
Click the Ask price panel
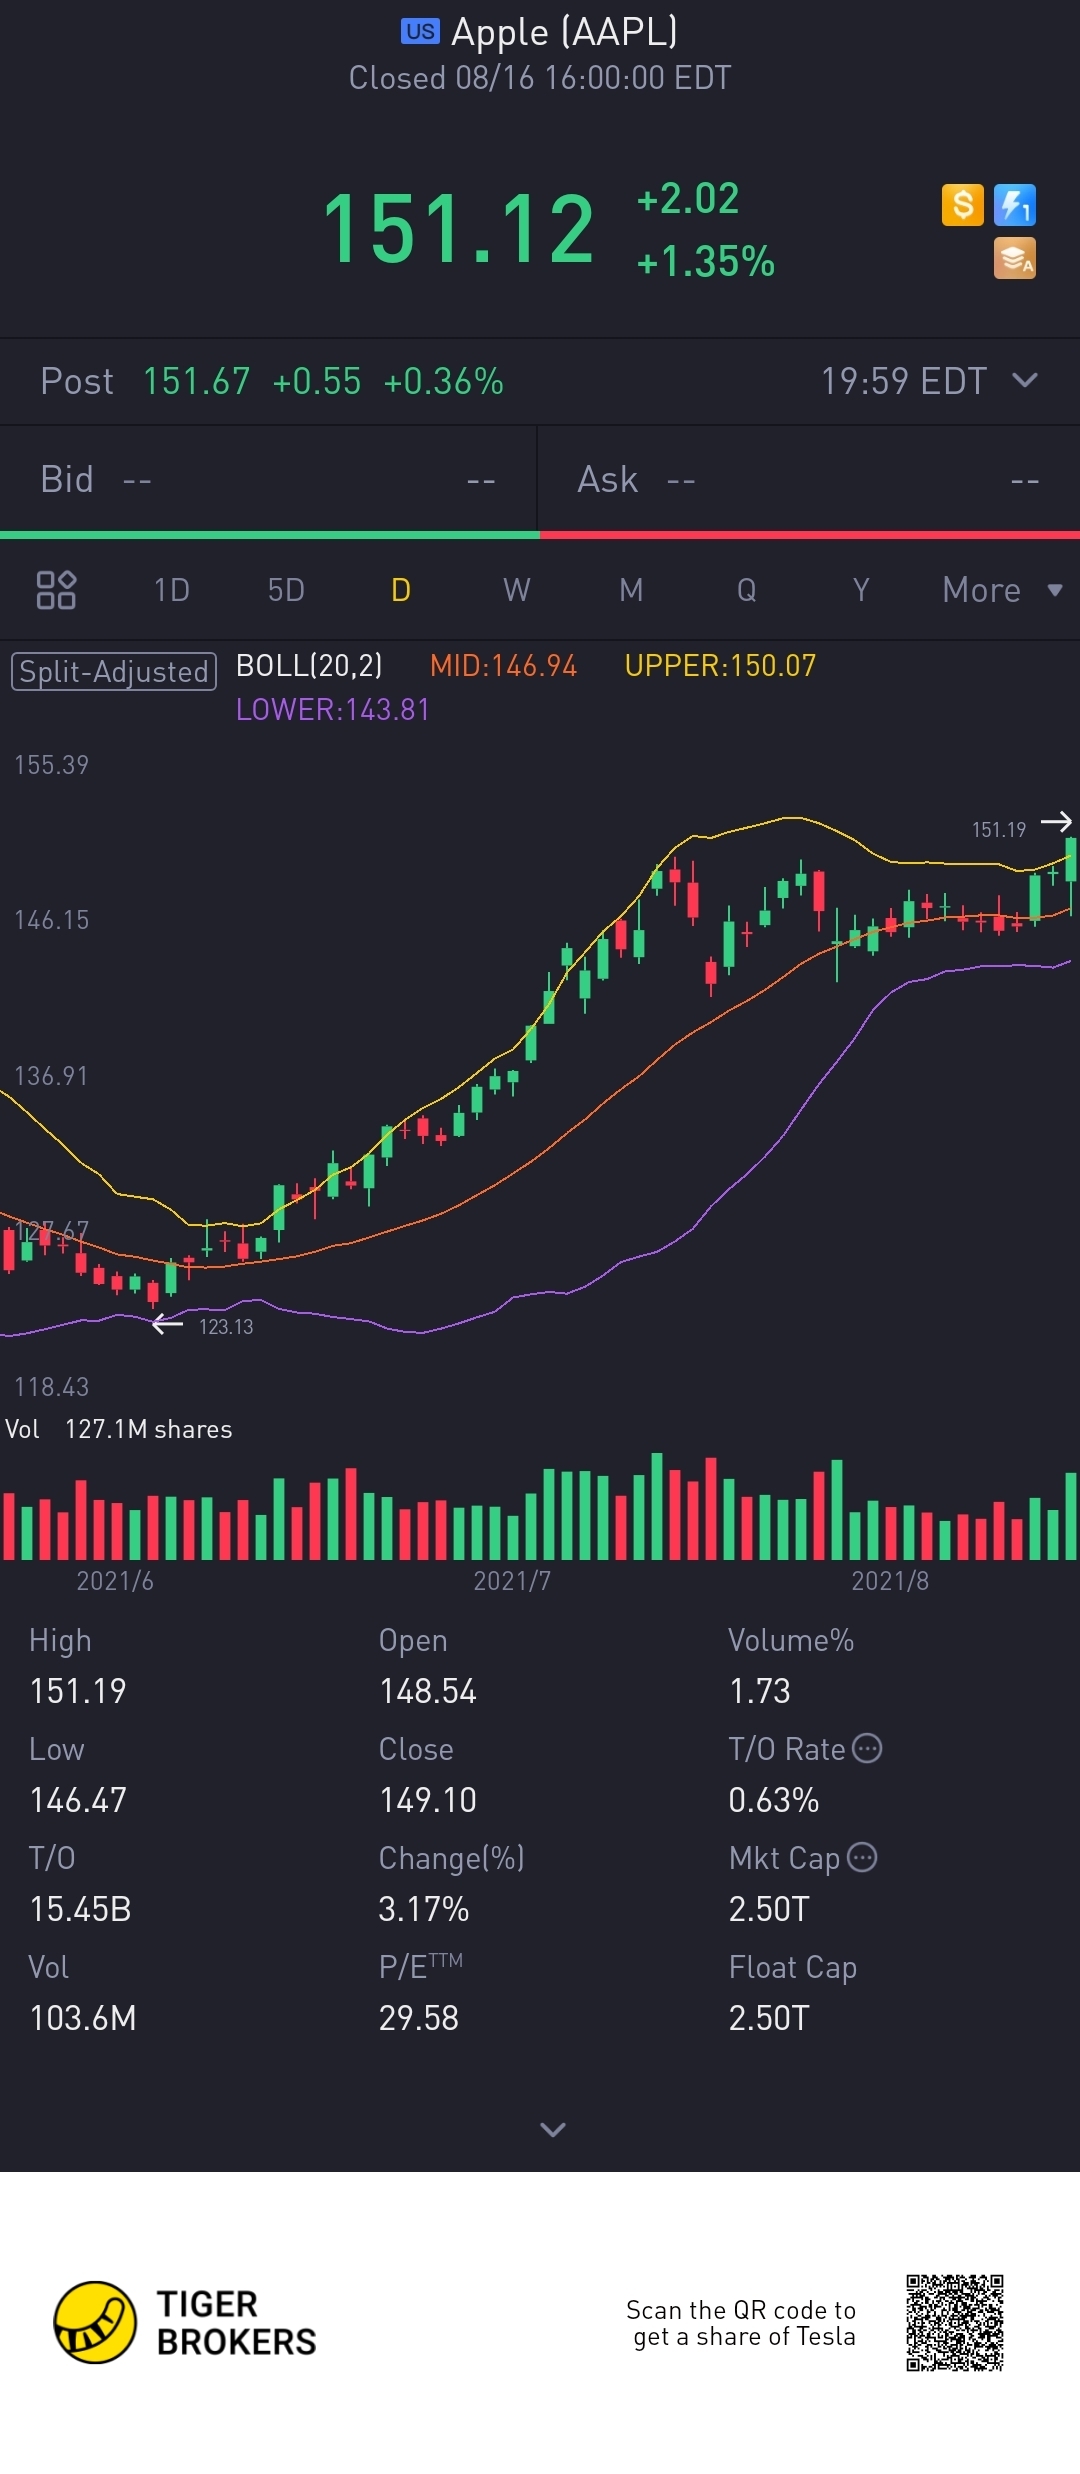809,480
